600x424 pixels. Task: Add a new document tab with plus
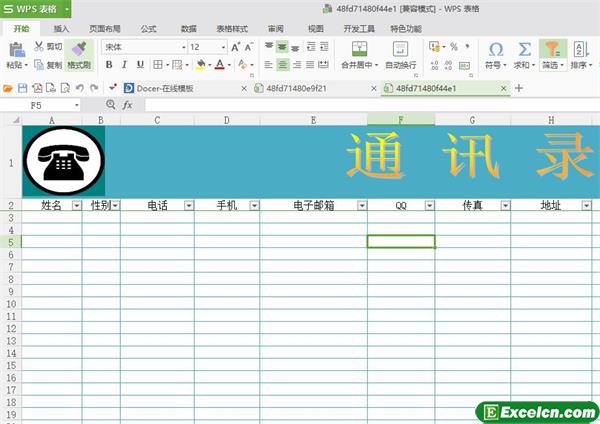pyautogui.click(x=519, y=88)
